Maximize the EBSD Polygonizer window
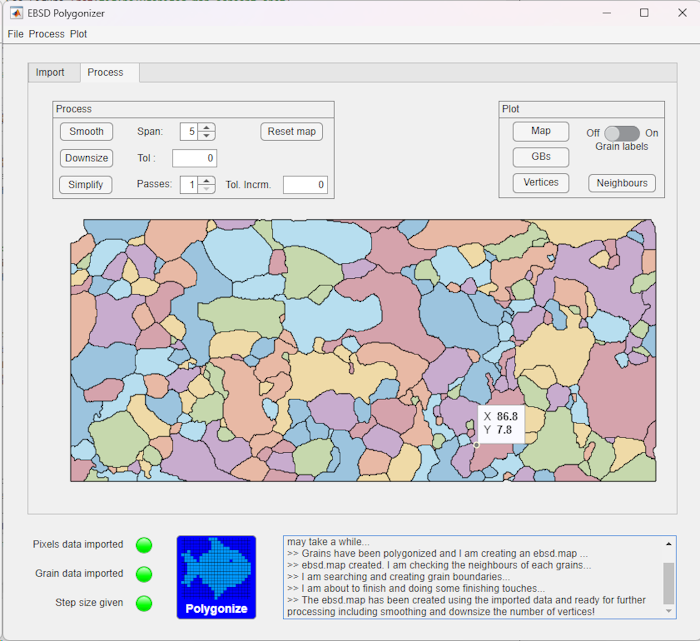Viewport: 700px width, 641px height. (x=644, y=13)
